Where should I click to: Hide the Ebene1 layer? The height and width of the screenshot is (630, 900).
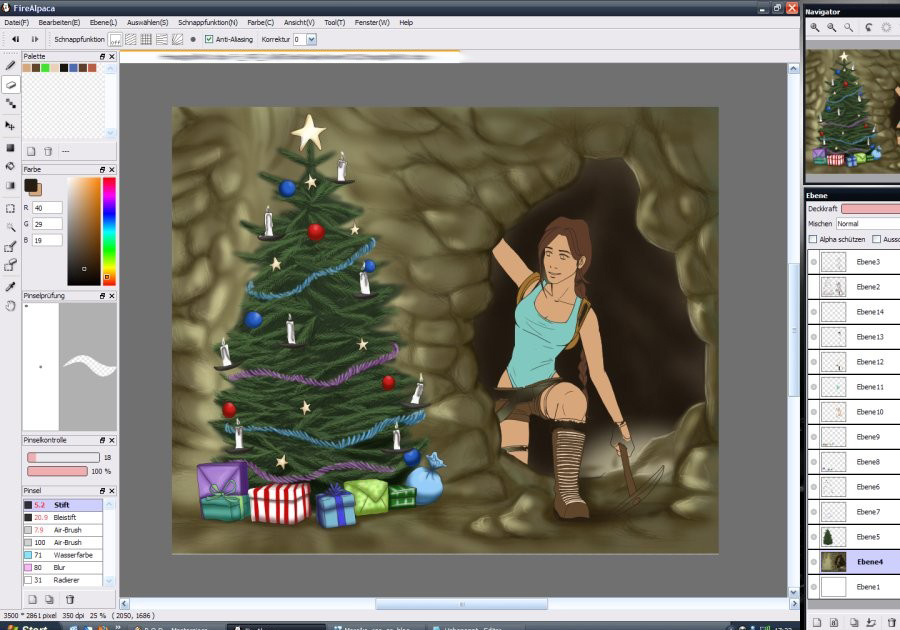813,587
